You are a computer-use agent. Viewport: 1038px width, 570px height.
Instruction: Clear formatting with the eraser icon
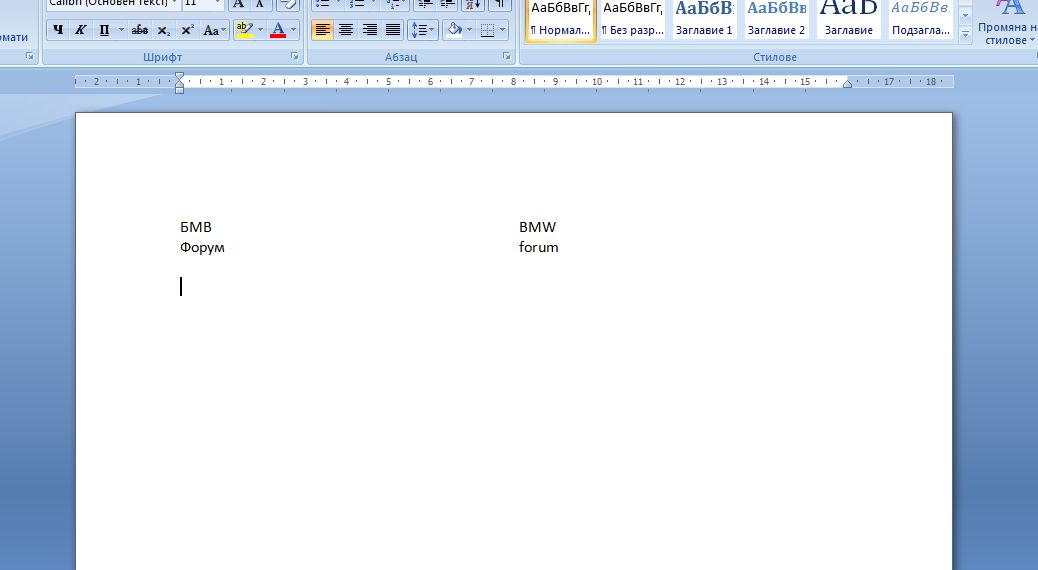(287, 4)
